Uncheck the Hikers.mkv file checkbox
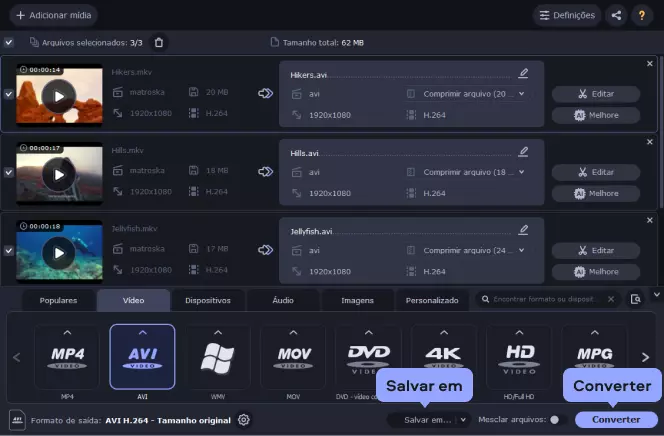This screenshot has height=436, width=664. (x=8, y=94)
